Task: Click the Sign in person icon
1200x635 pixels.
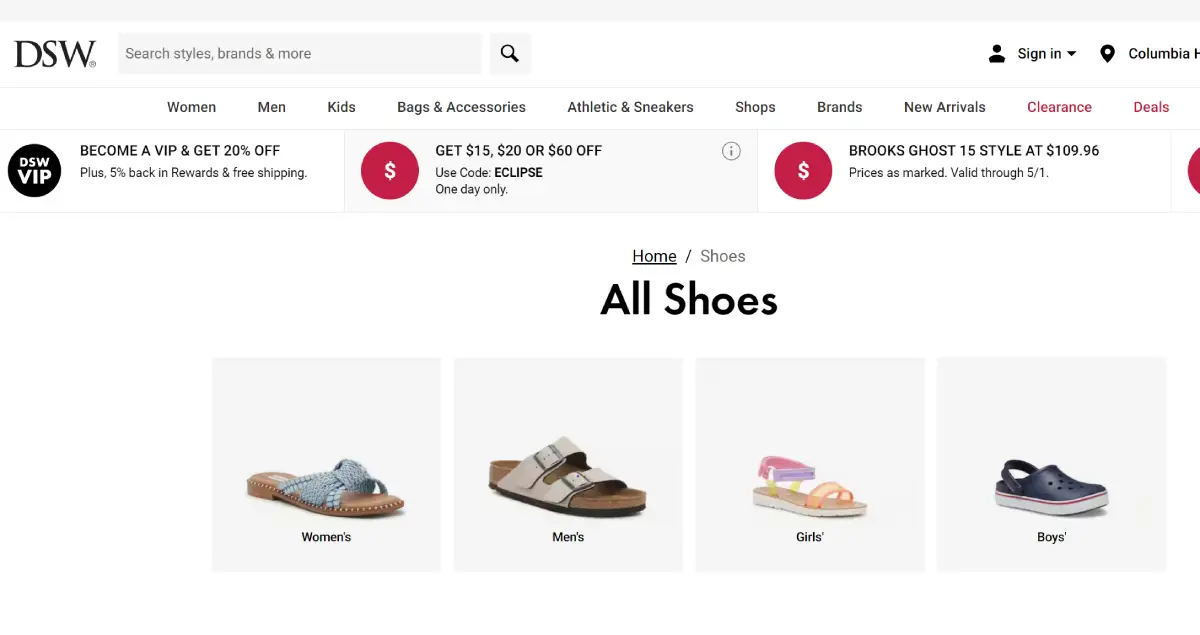Action: click(996, 53)
